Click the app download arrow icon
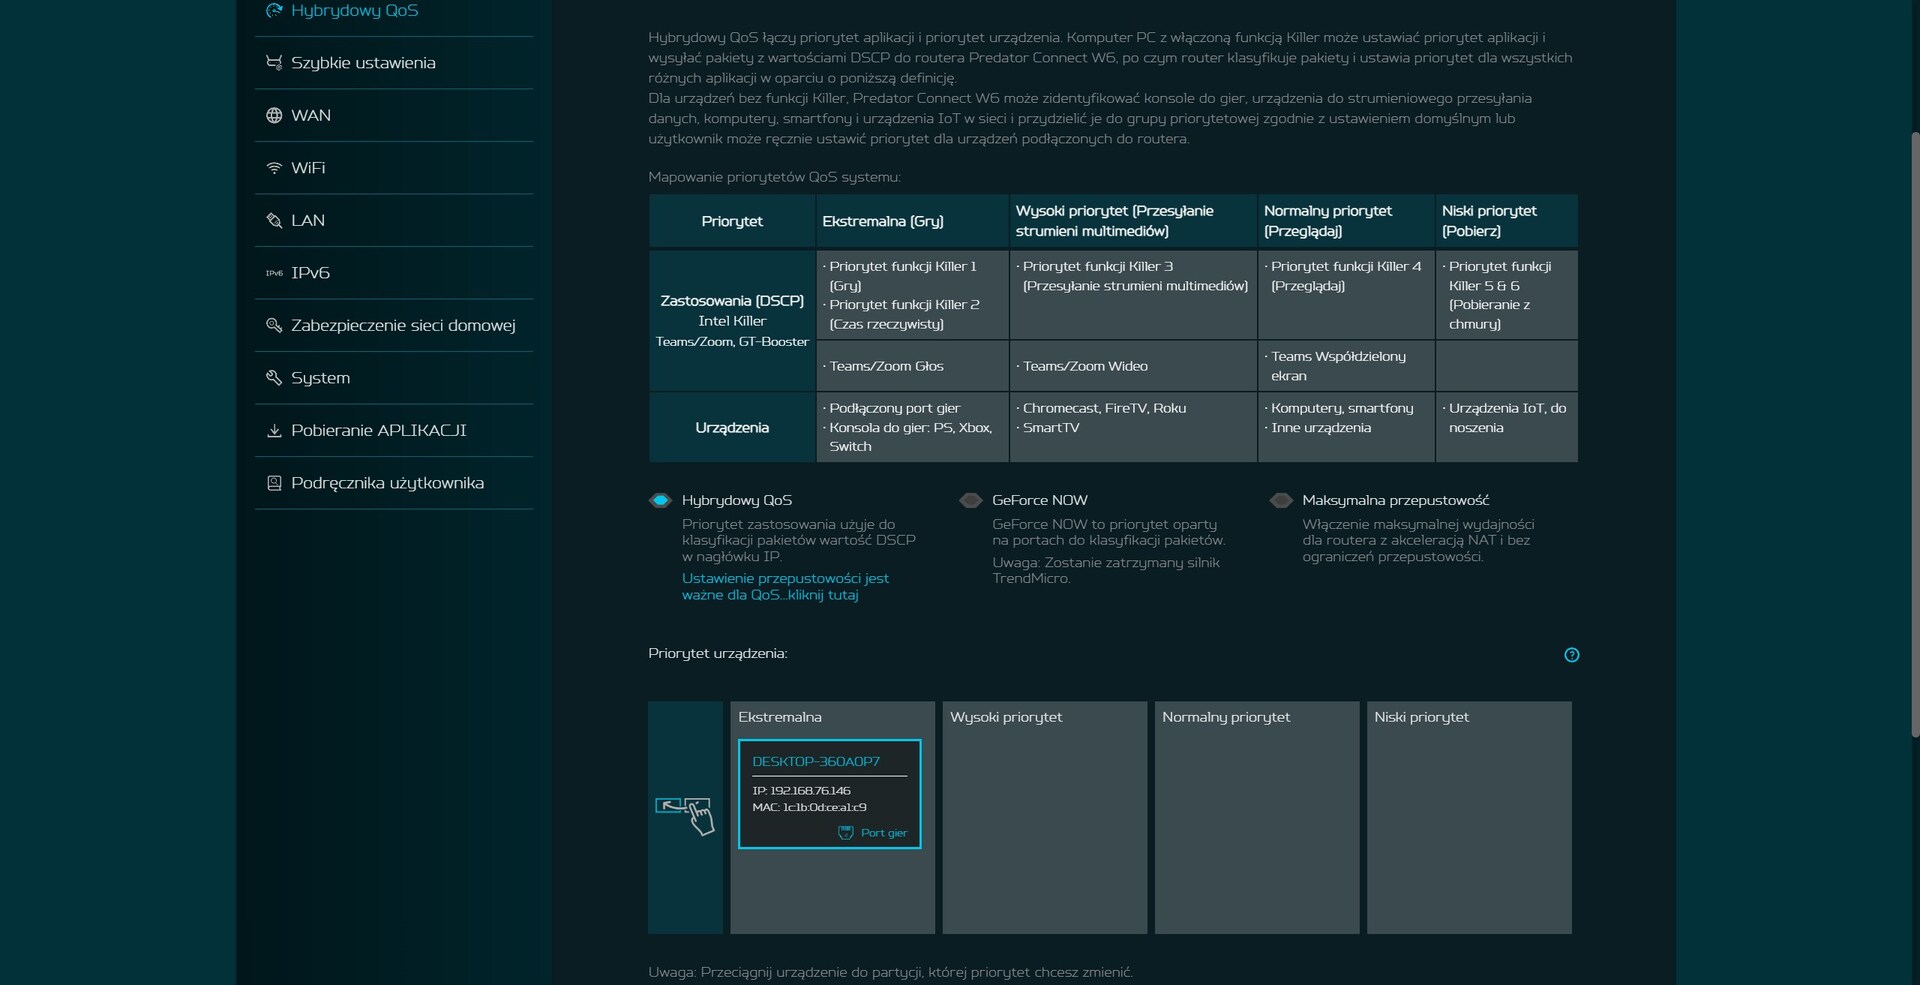This screenshot has height=985, width=1920. (x=274, y=431)
